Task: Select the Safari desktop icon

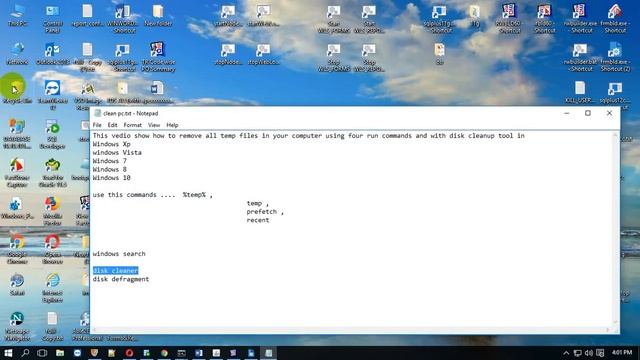Action: (18, 284)
